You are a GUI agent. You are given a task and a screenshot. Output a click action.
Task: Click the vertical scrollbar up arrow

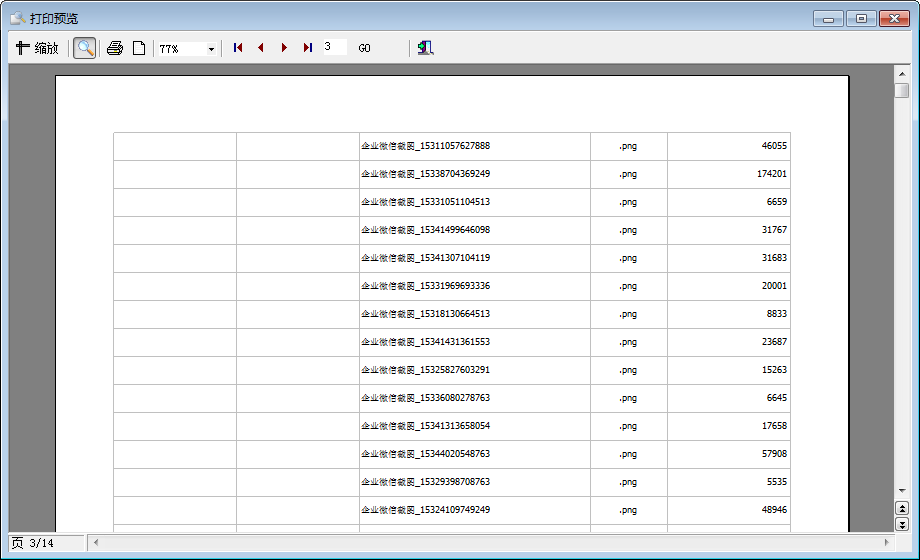coord(902,73)
